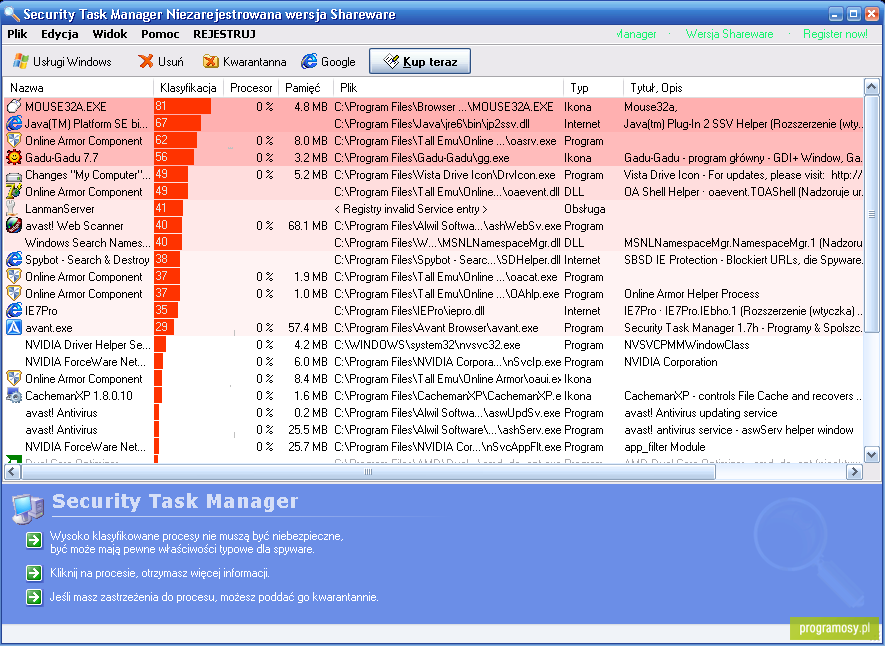Click the red rating bar showing 67
885x646 pixels.
coord(177,123)
